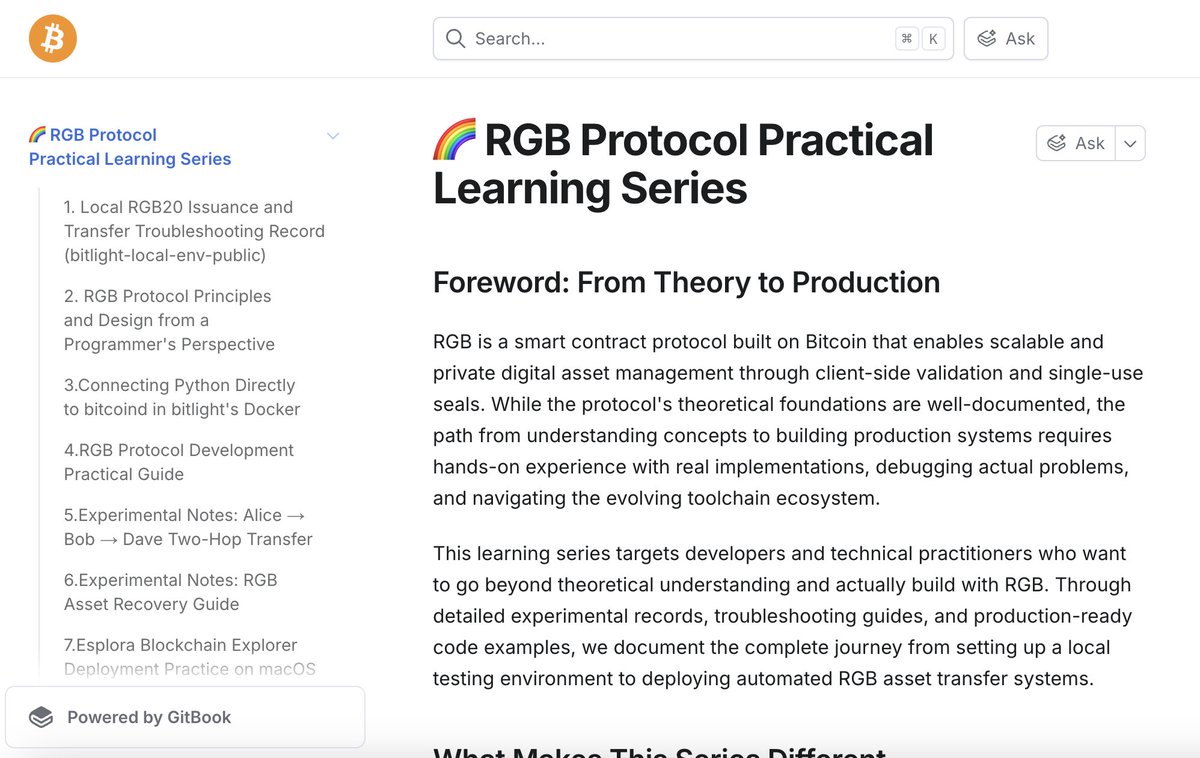Click the paragraph starting 'RGB is a smart contract'
Image resolution: width=1200 pixels, height=758 pixels.
(788, 420)
